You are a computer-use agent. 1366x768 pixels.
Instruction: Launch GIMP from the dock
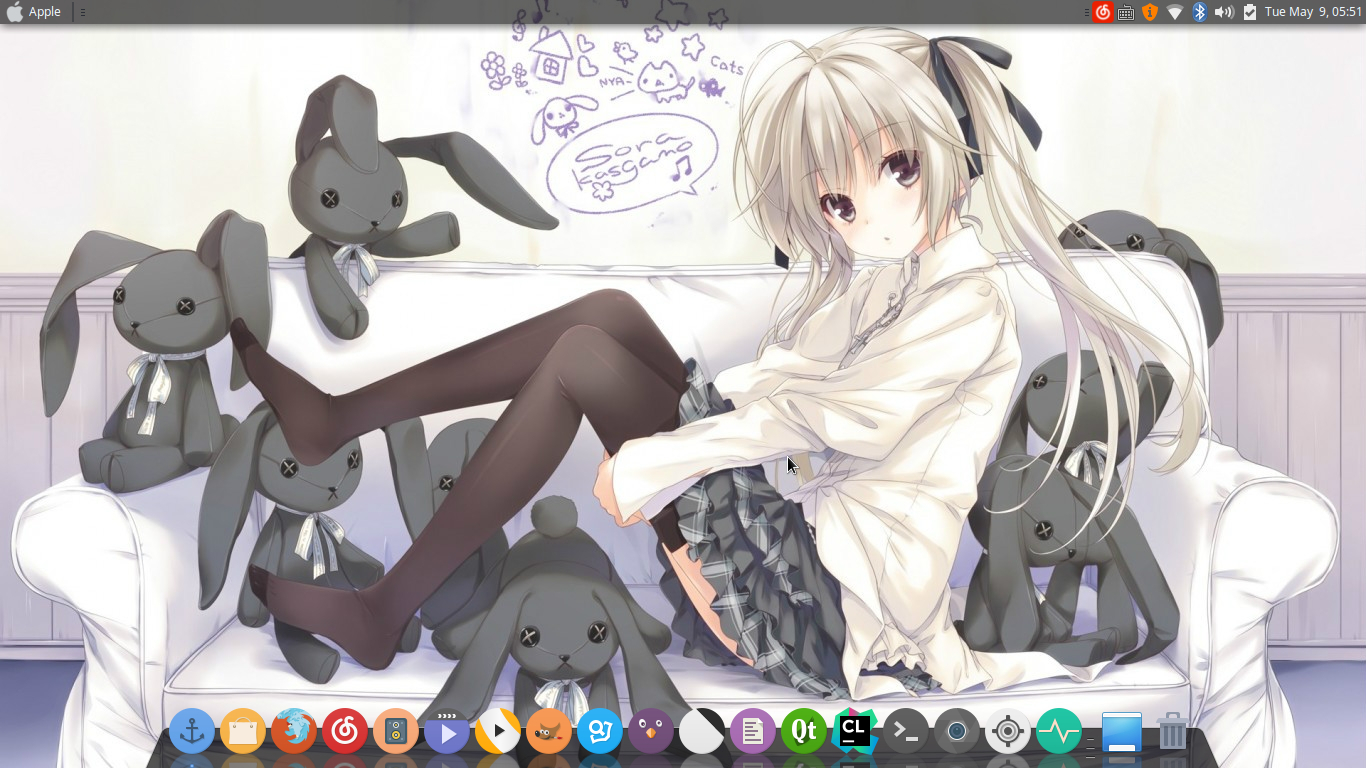(x=549, y=732)
